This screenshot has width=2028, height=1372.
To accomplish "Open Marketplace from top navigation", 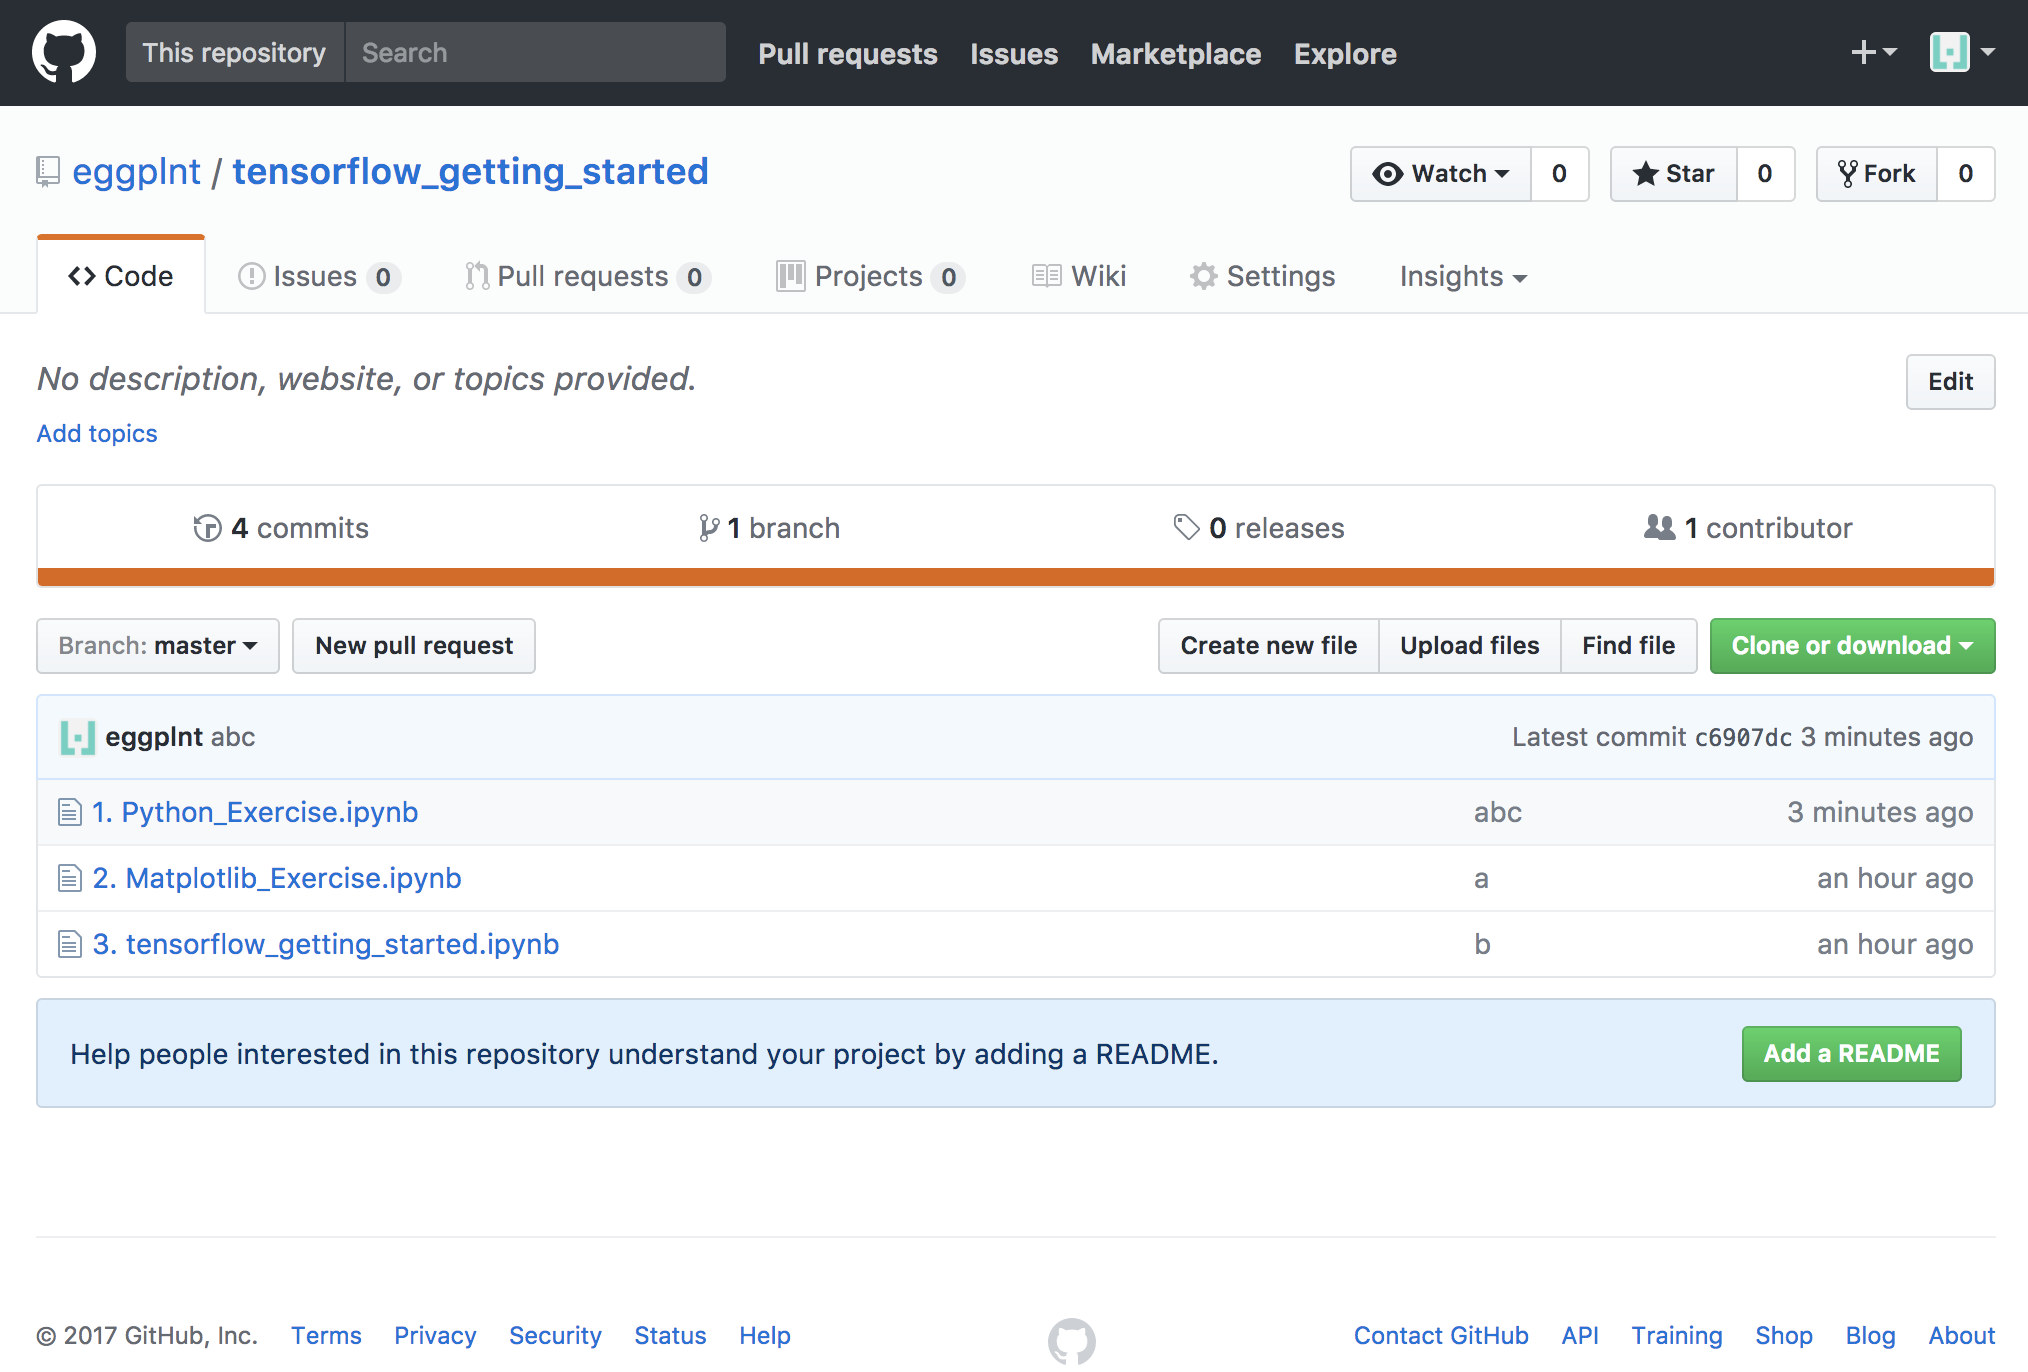I will (1176, 53).
